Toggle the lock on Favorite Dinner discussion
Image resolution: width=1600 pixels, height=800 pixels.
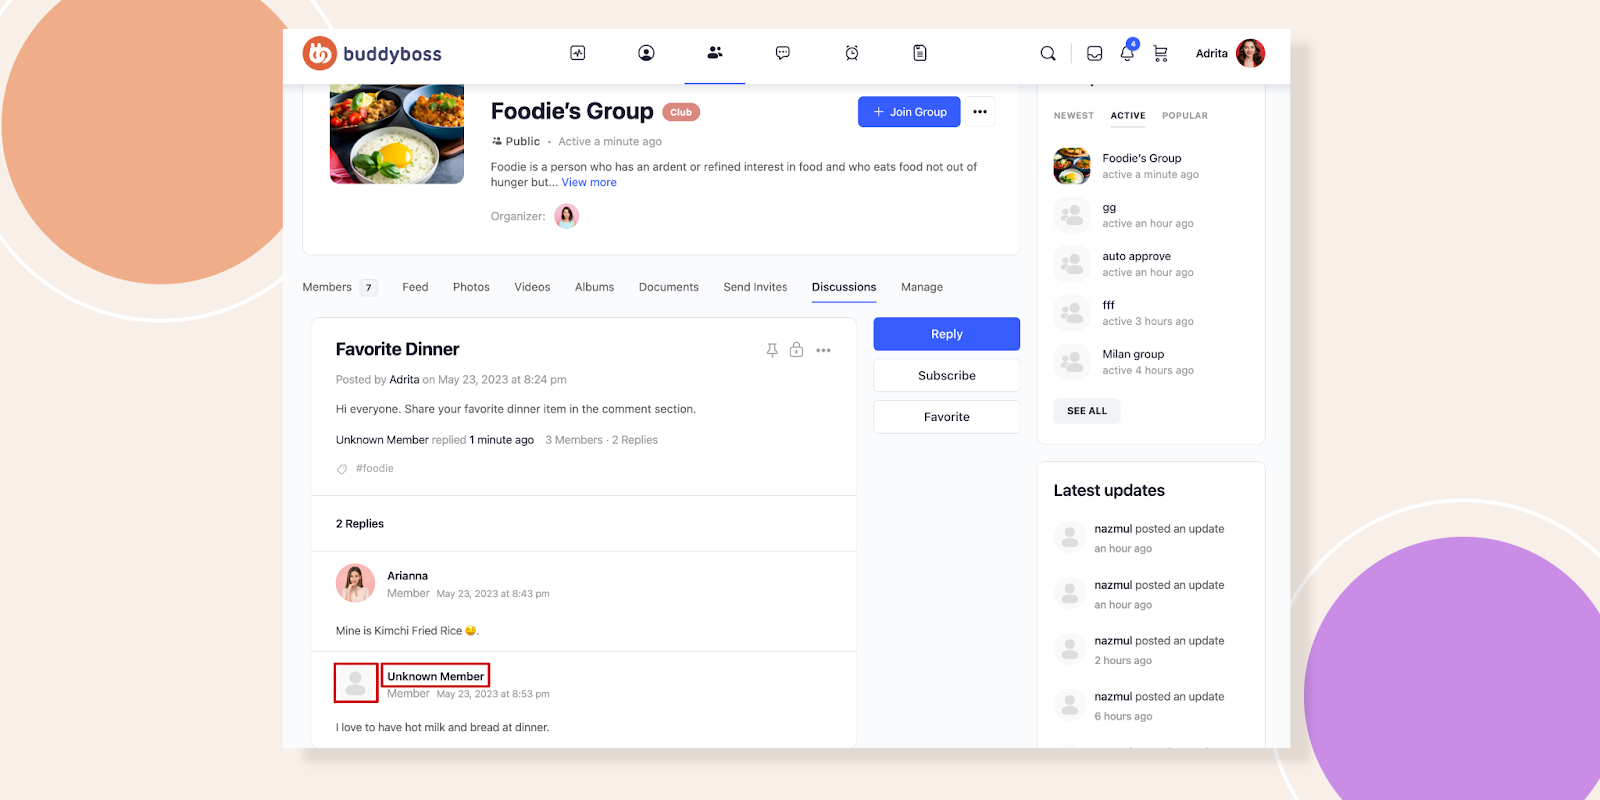[796, 350]
